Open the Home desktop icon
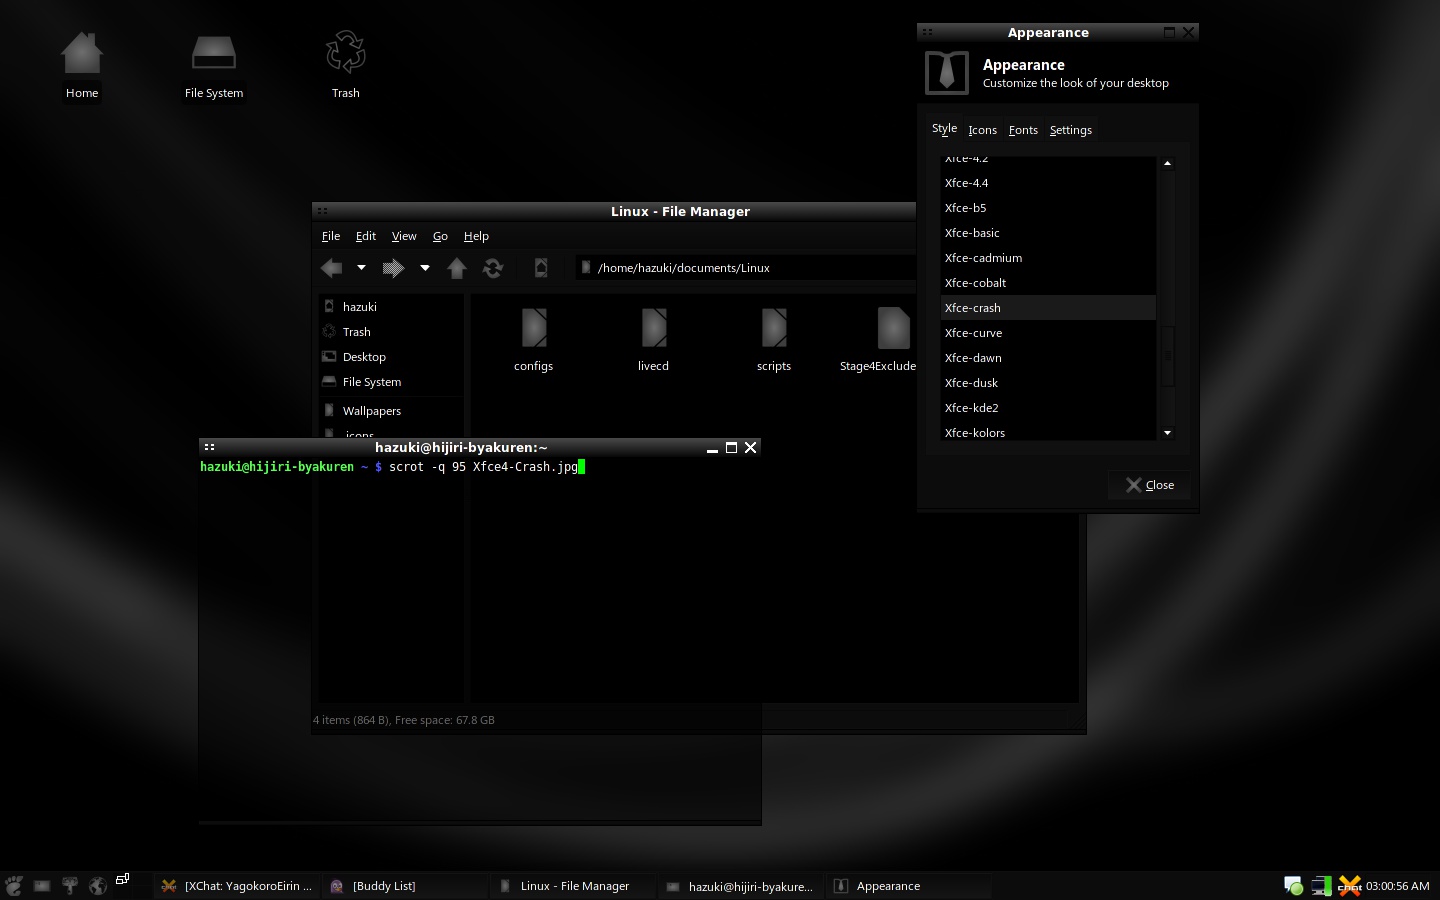The image size is (1440, 900). tap(82, 65)
